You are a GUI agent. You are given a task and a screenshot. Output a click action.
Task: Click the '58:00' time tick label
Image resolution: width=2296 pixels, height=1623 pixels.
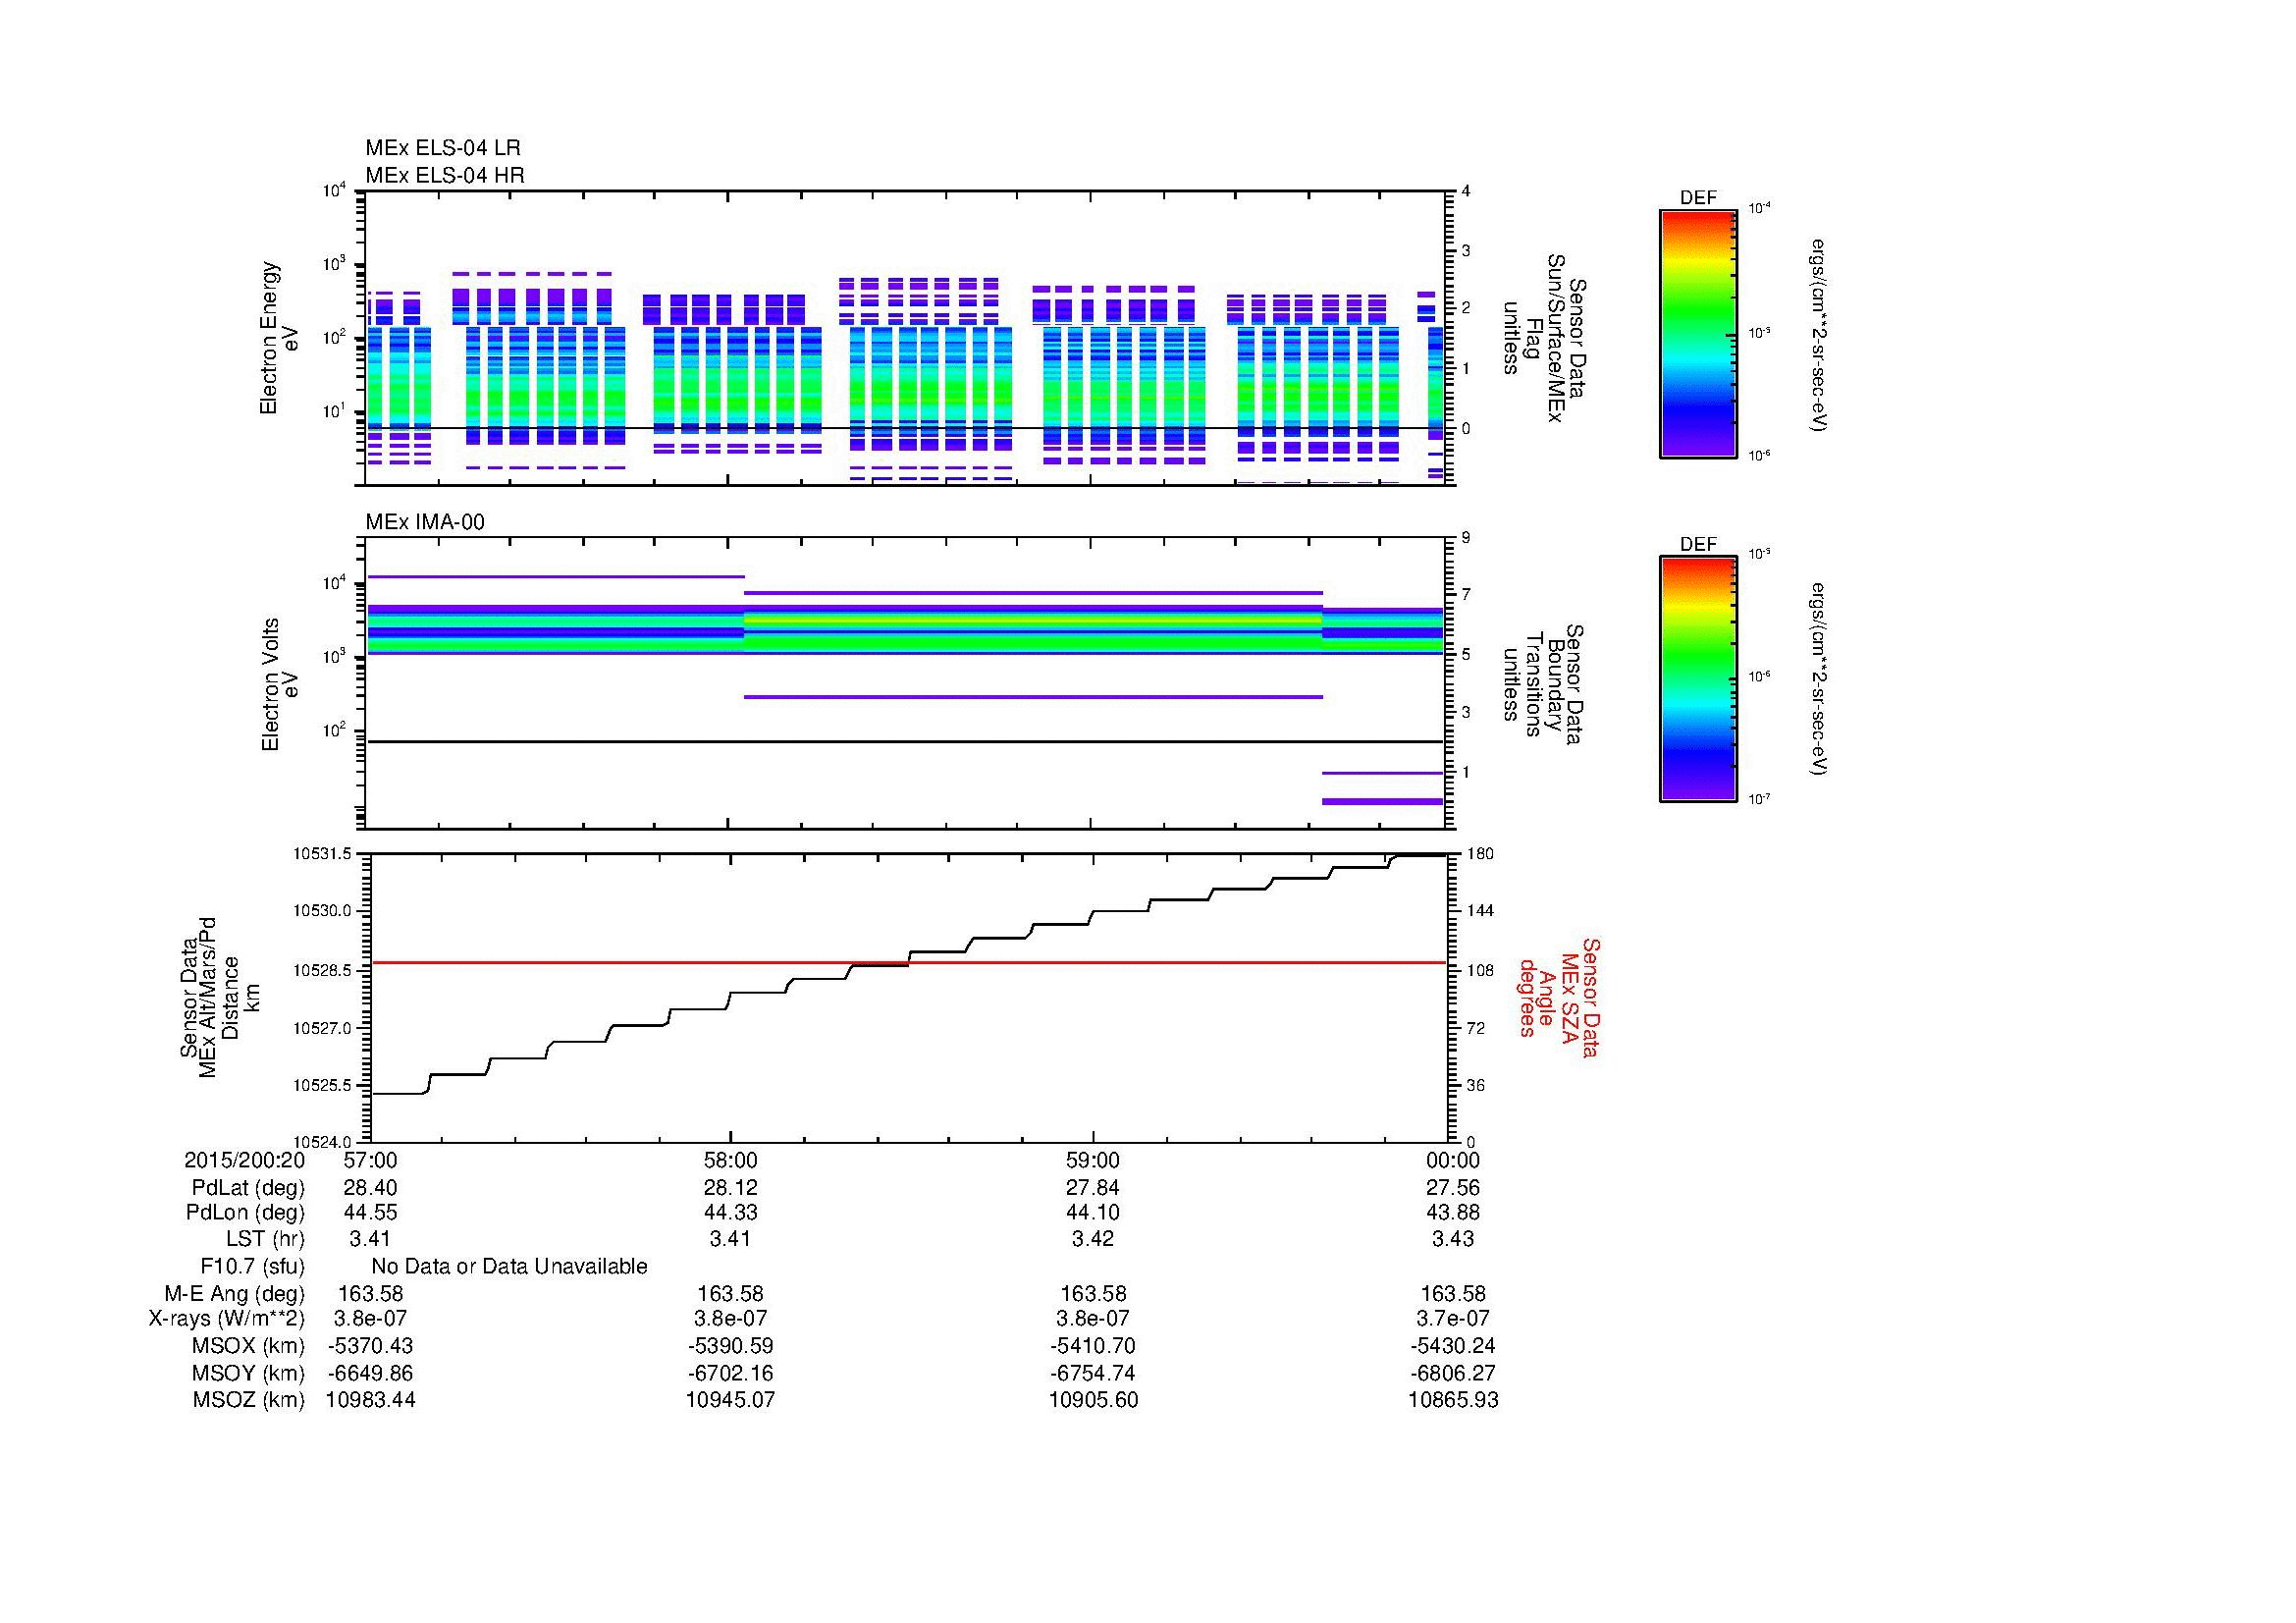point(731,1160)
